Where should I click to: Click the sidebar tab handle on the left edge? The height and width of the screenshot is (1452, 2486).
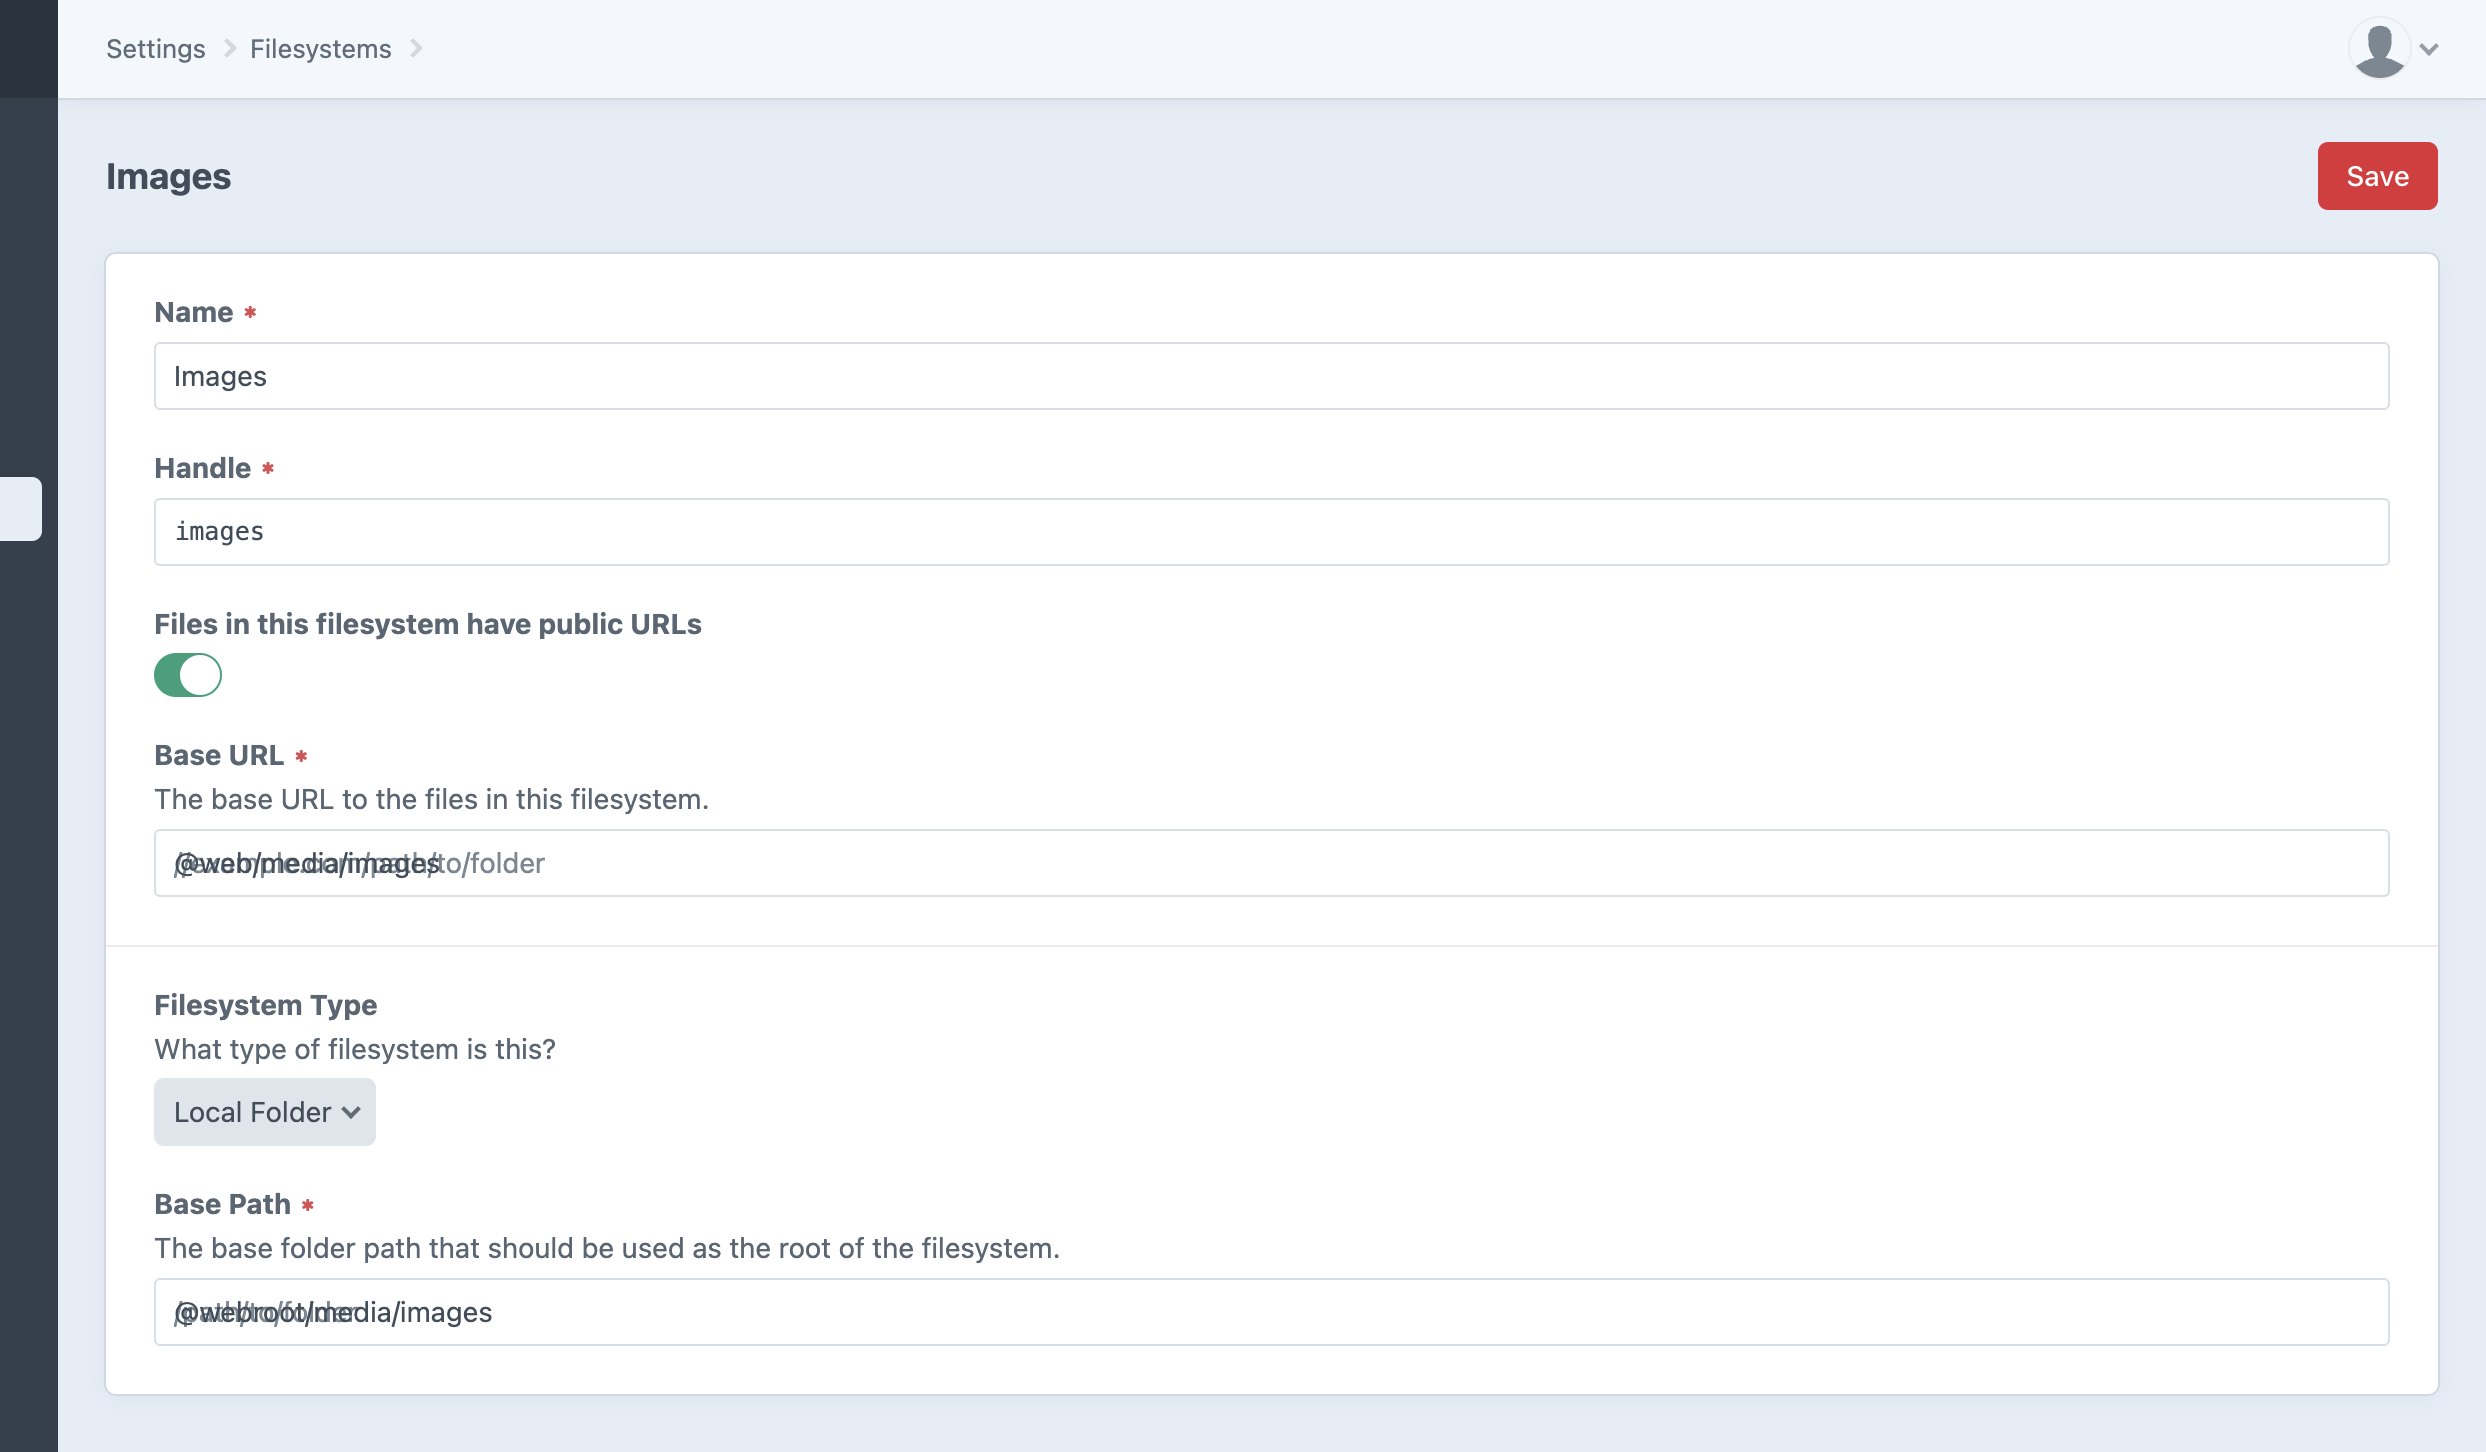point(20,509)
